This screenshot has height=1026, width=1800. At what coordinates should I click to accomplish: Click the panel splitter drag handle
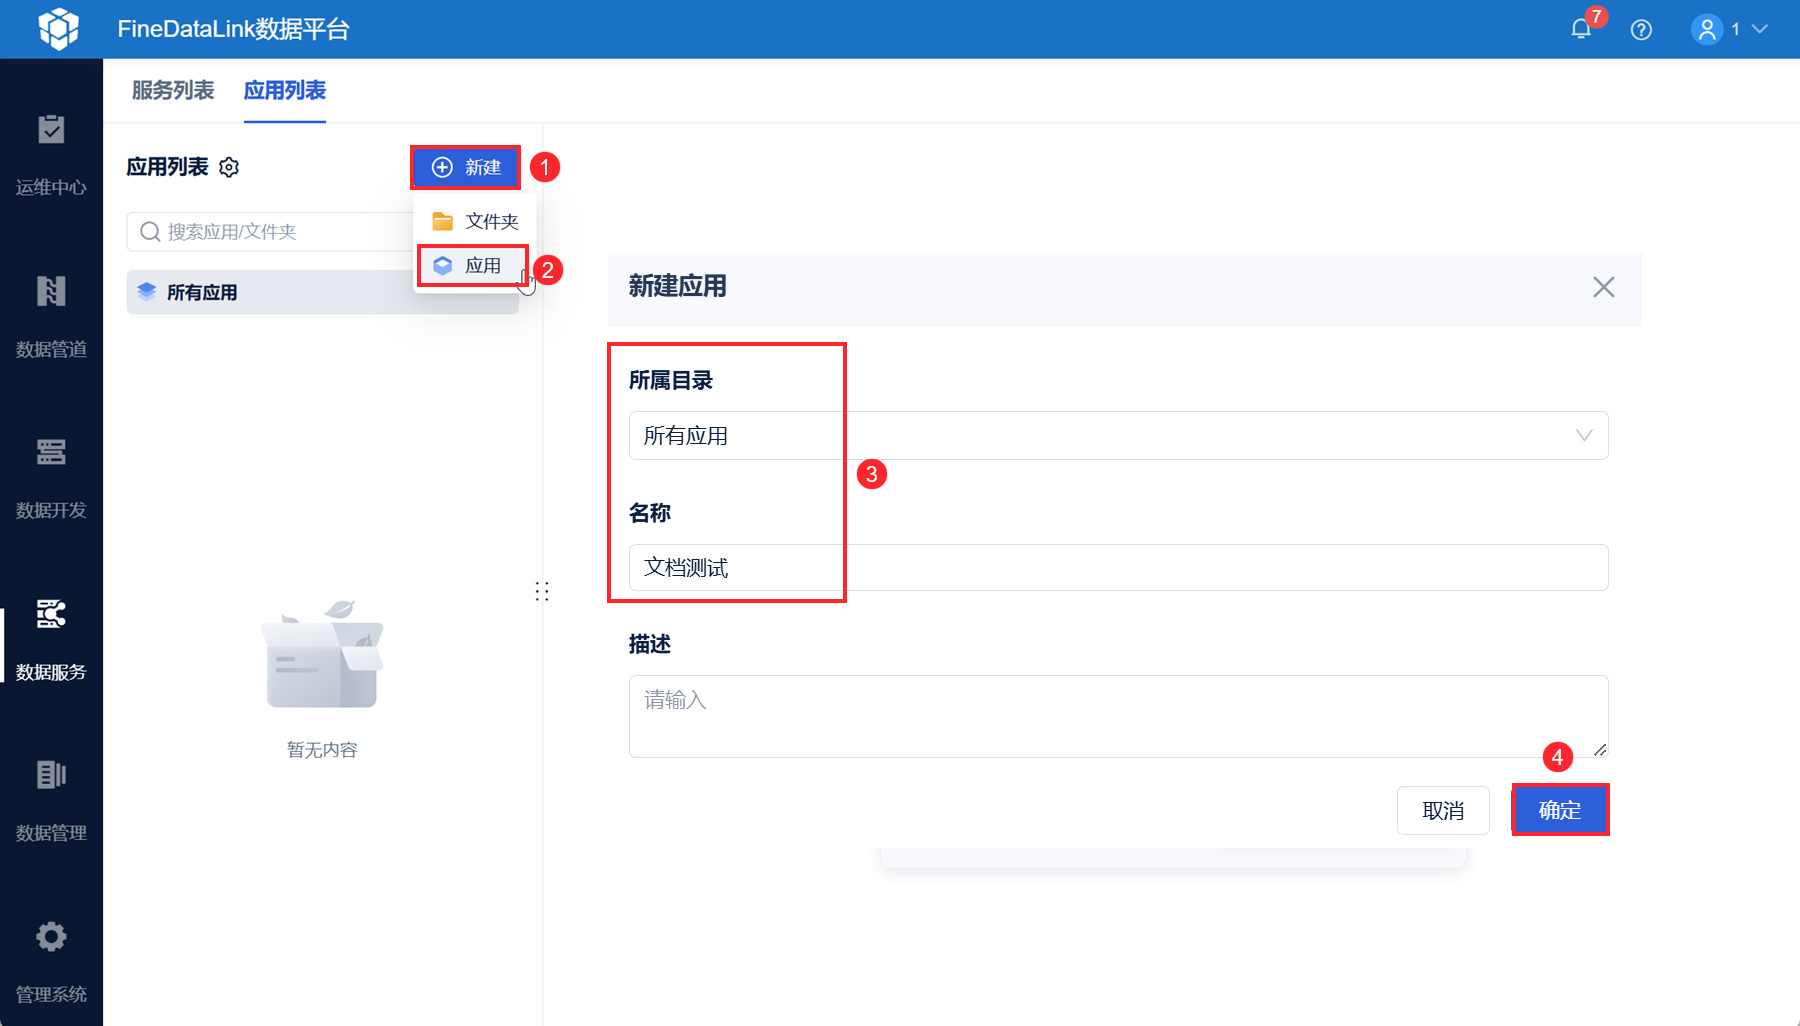tap(542, 591)
